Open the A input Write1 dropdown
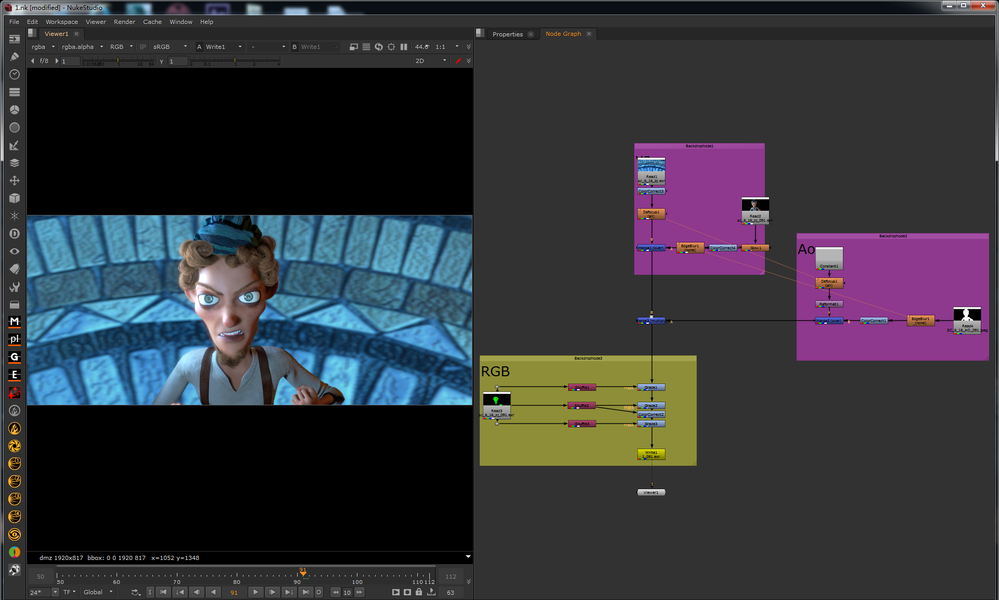This screenshot has width=999, height=600. coord(223,46)
